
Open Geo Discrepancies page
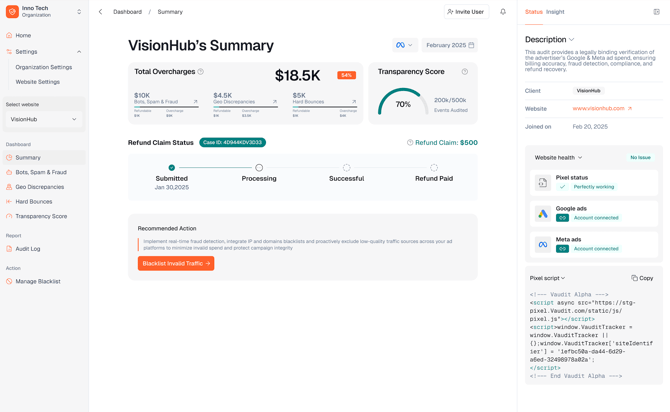point(40,187)
